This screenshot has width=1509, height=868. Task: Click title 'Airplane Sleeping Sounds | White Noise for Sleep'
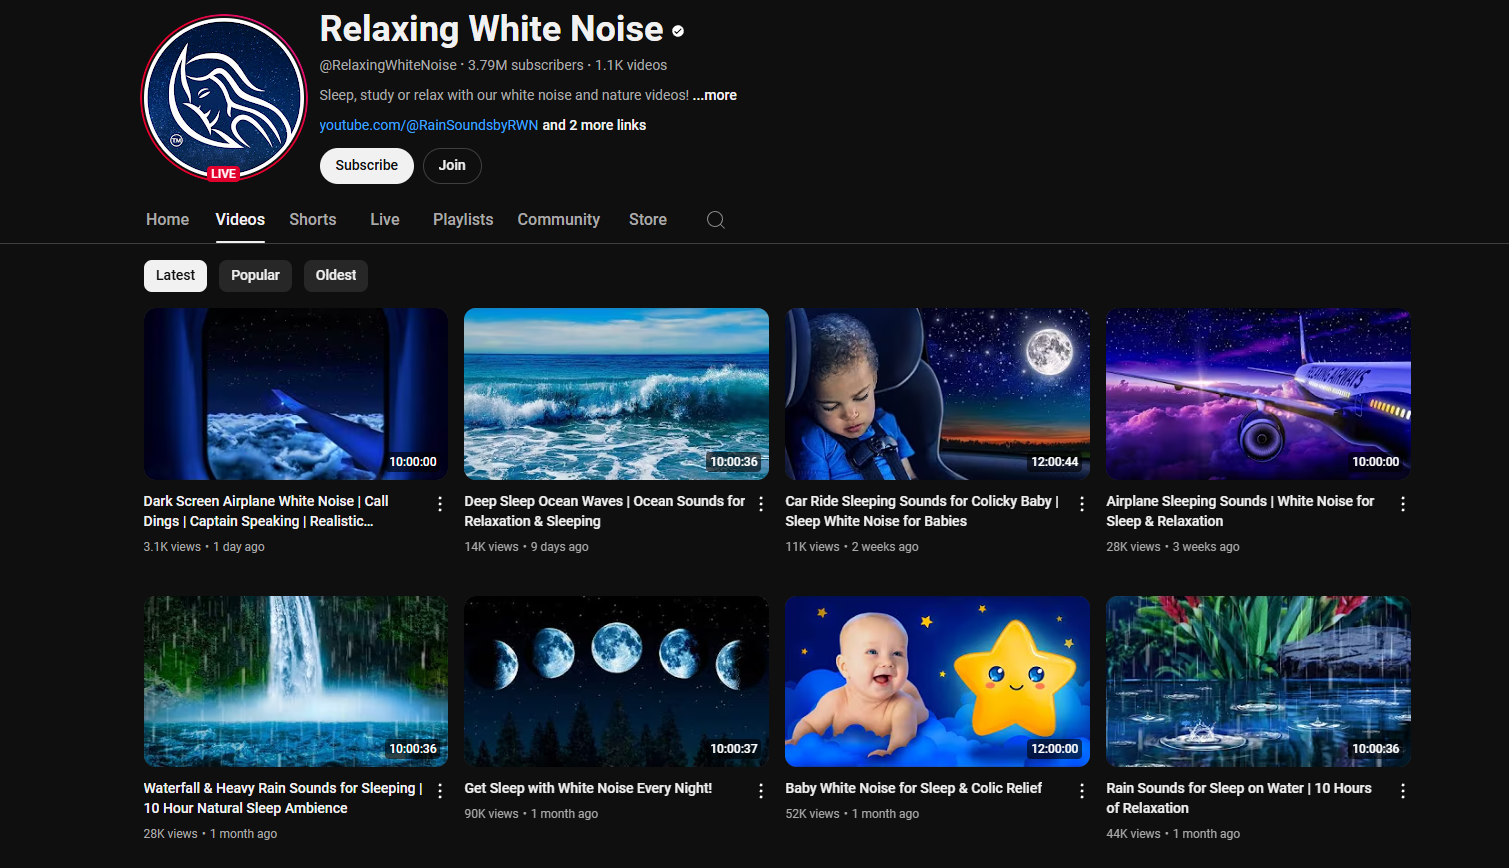pyautogui.click(x=1240, y=511)
